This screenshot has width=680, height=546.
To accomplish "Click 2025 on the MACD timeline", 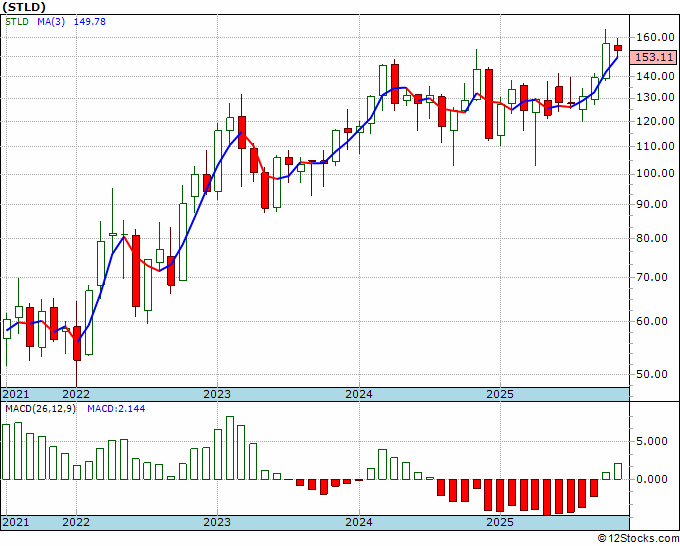I will (x=500, y=522).
